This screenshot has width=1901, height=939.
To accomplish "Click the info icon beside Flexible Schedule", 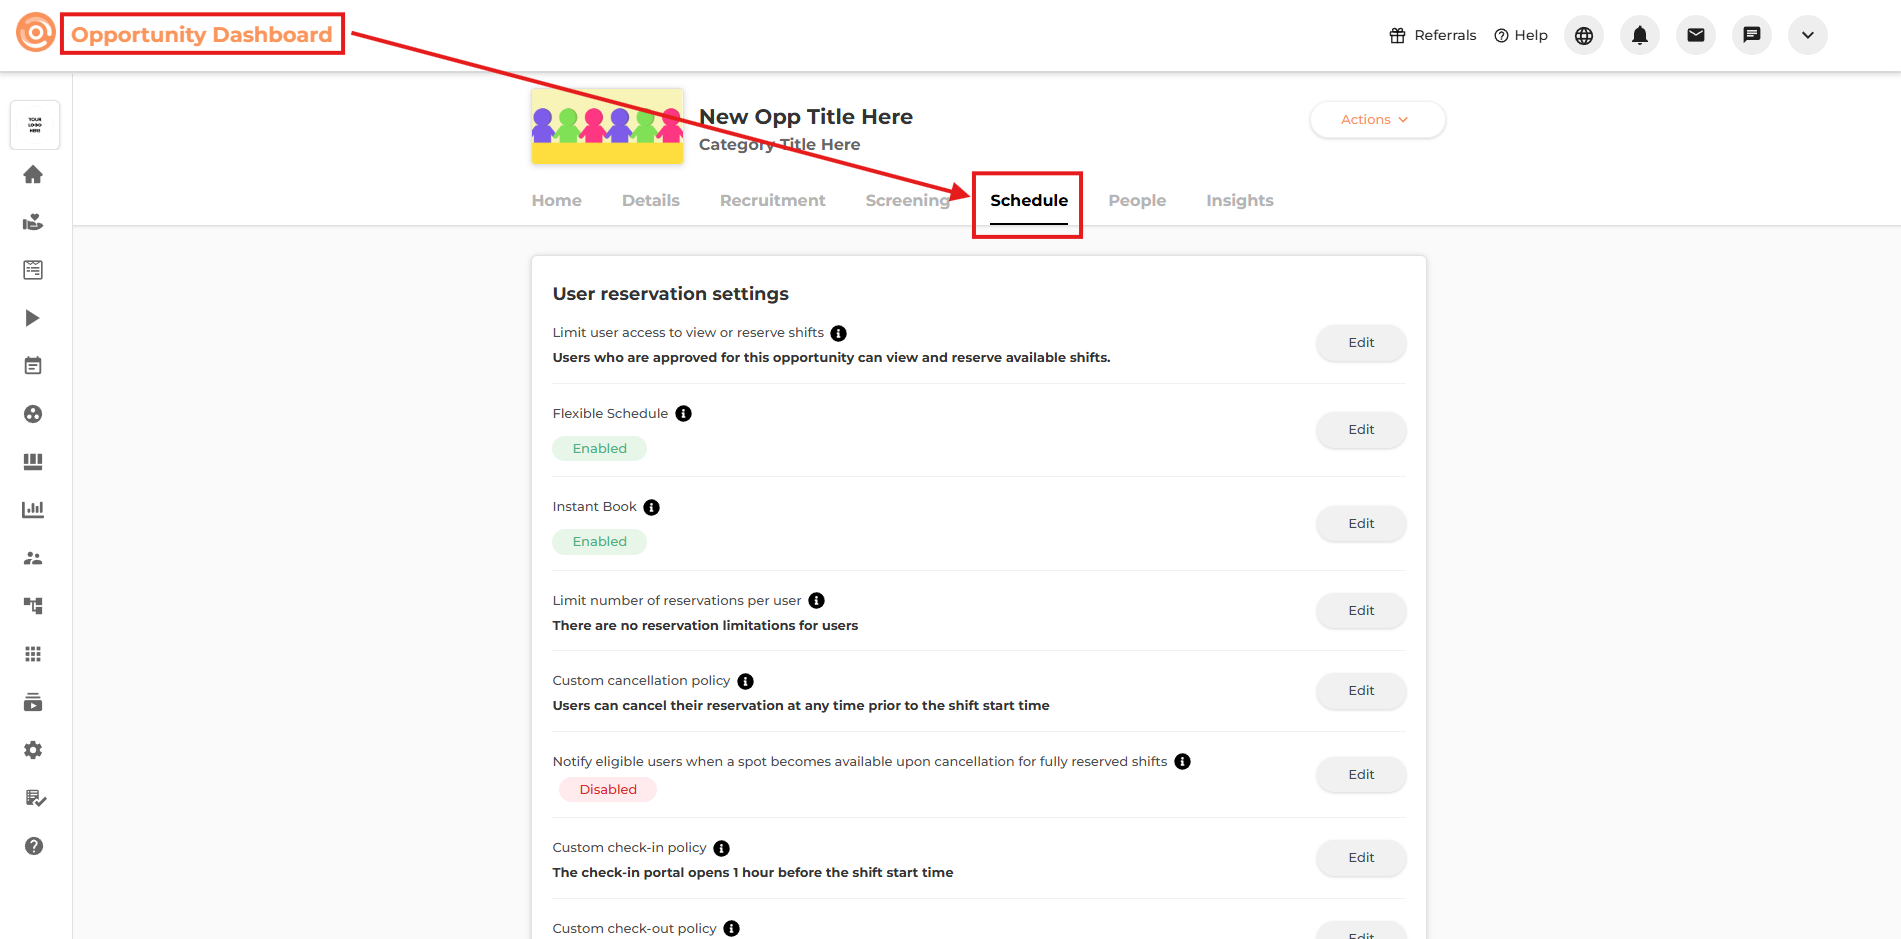I will (x=683, y=414).
